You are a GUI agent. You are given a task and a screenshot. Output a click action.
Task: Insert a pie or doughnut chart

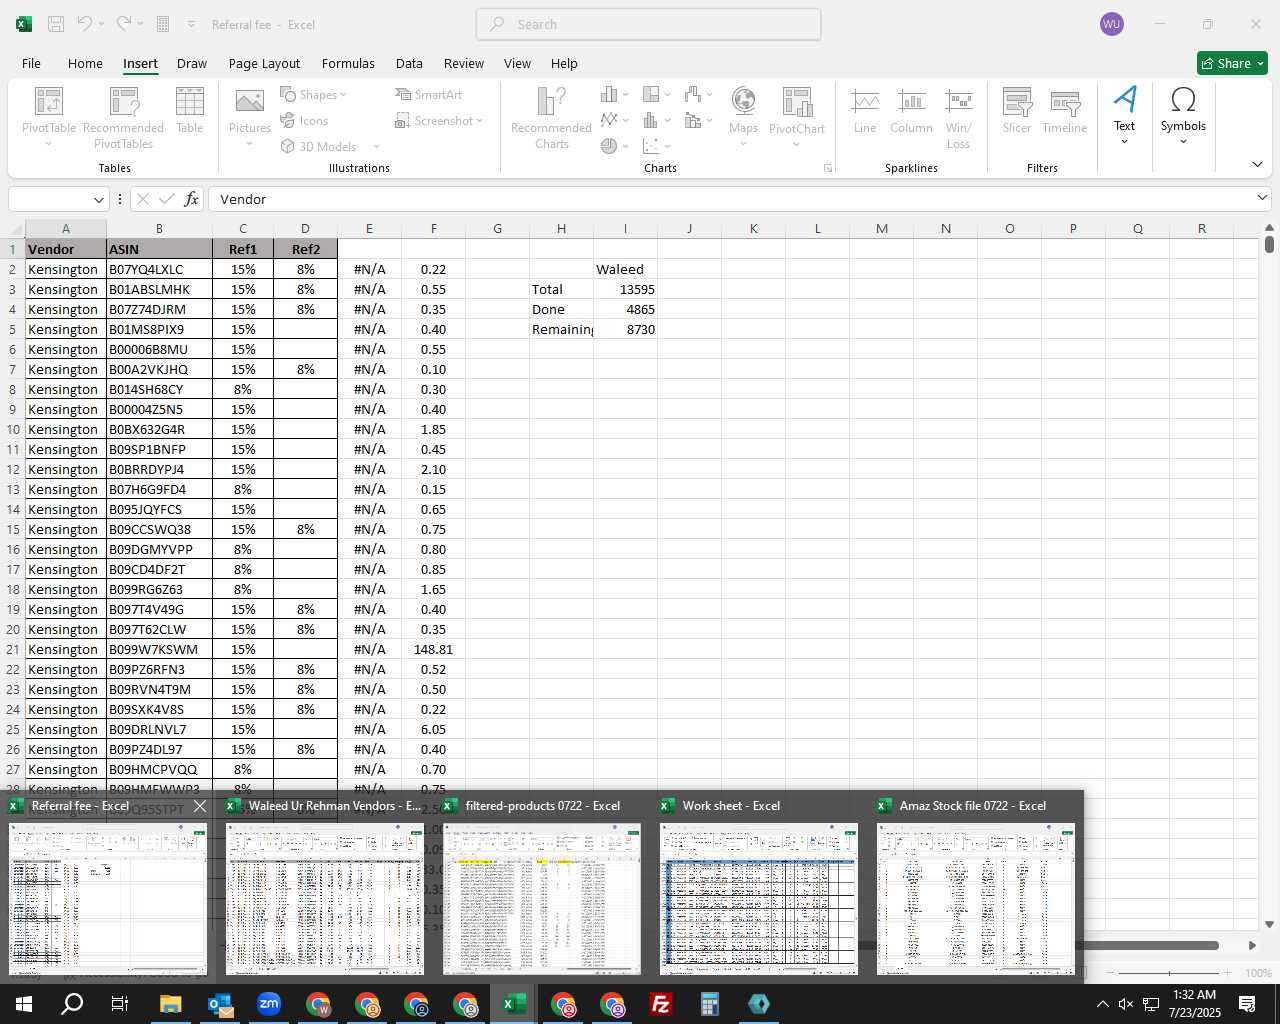pos(614,146)
